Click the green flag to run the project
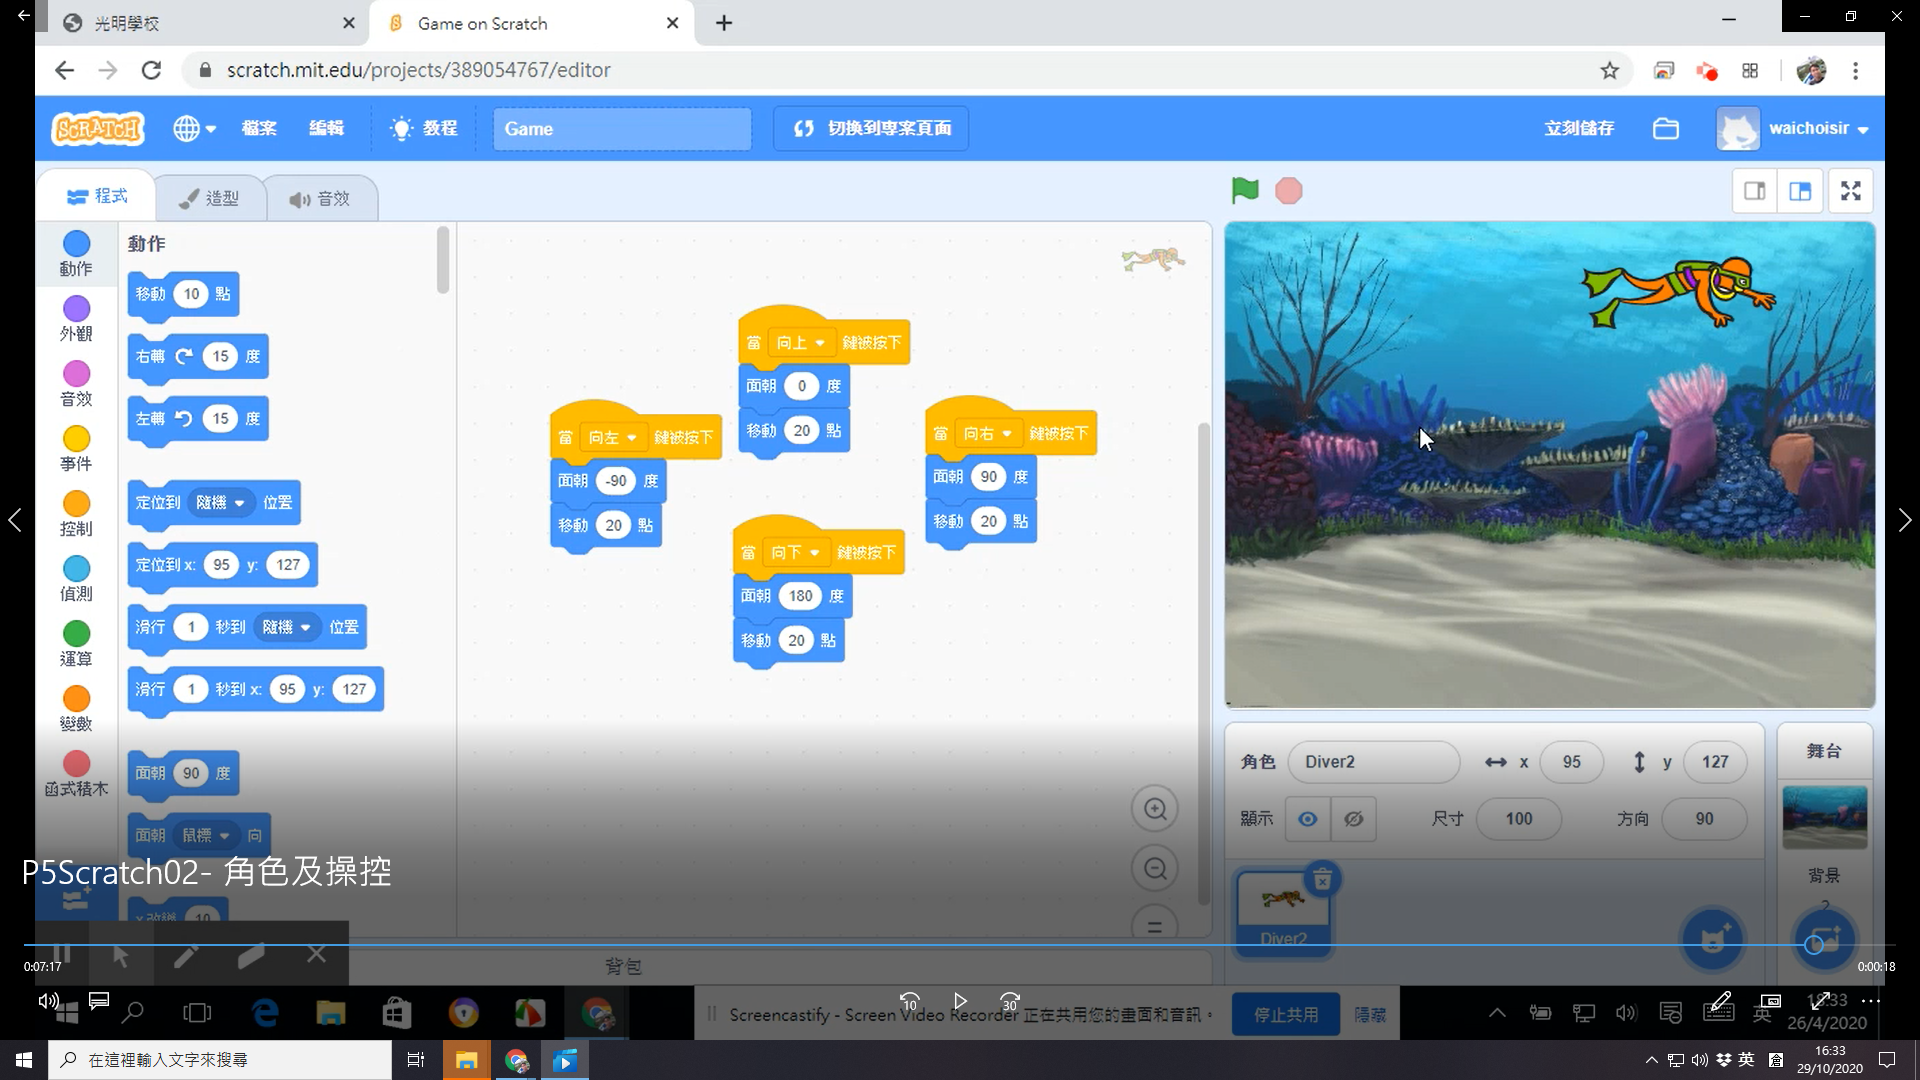 point(1245,190)
